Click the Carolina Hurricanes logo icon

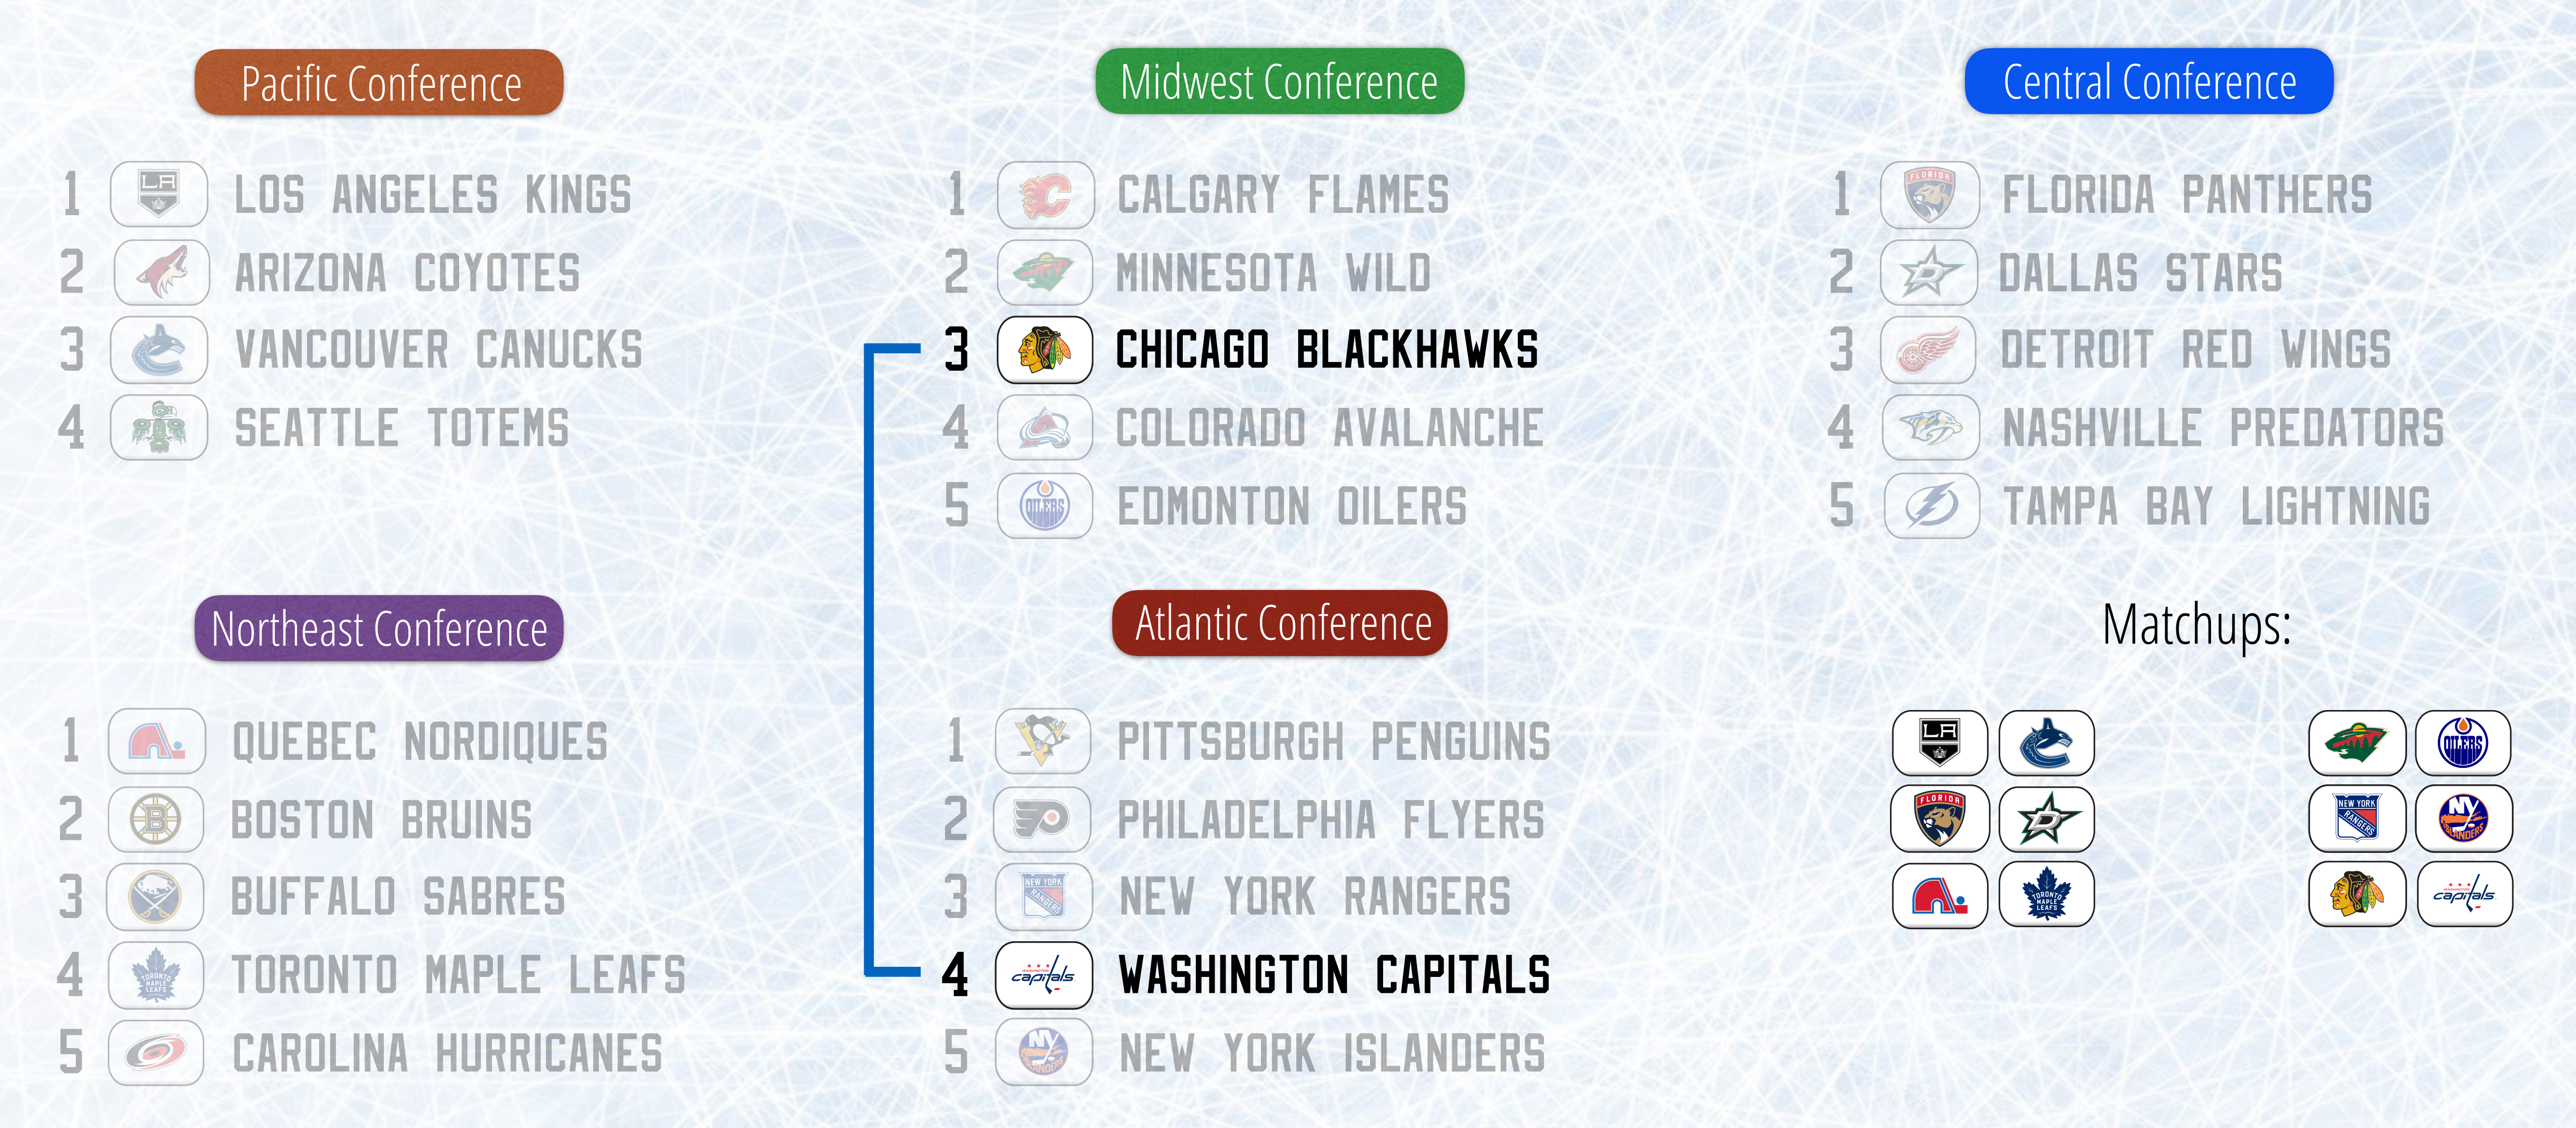tap(156, 1053)
